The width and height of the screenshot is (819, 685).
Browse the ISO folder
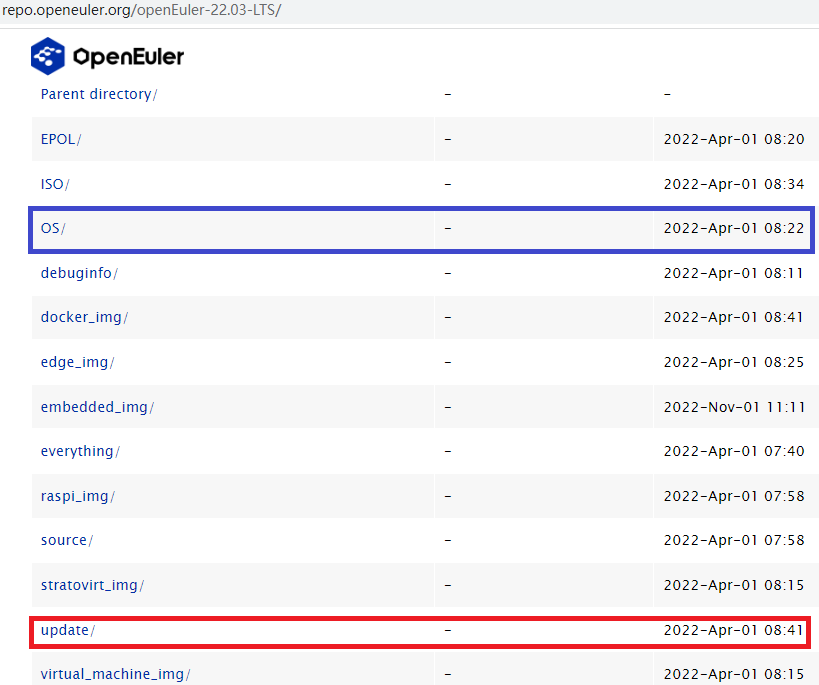coord(52,184)
